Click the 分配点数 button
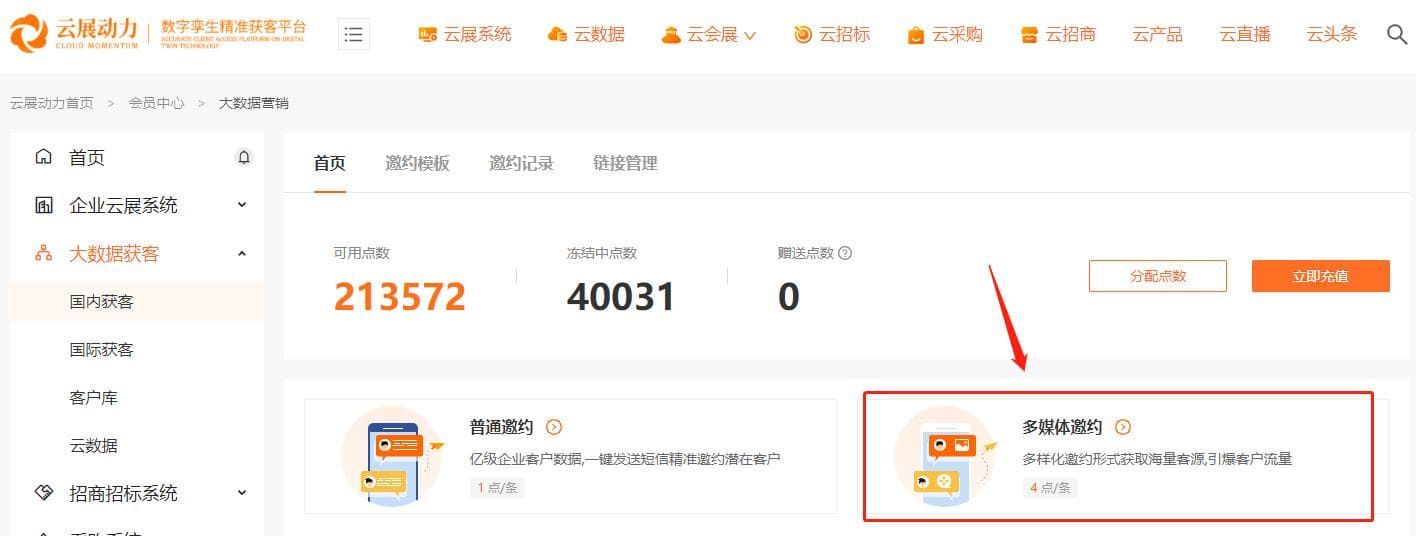The height and width of the screenshot is (536, 1416). click(1158, 276)
